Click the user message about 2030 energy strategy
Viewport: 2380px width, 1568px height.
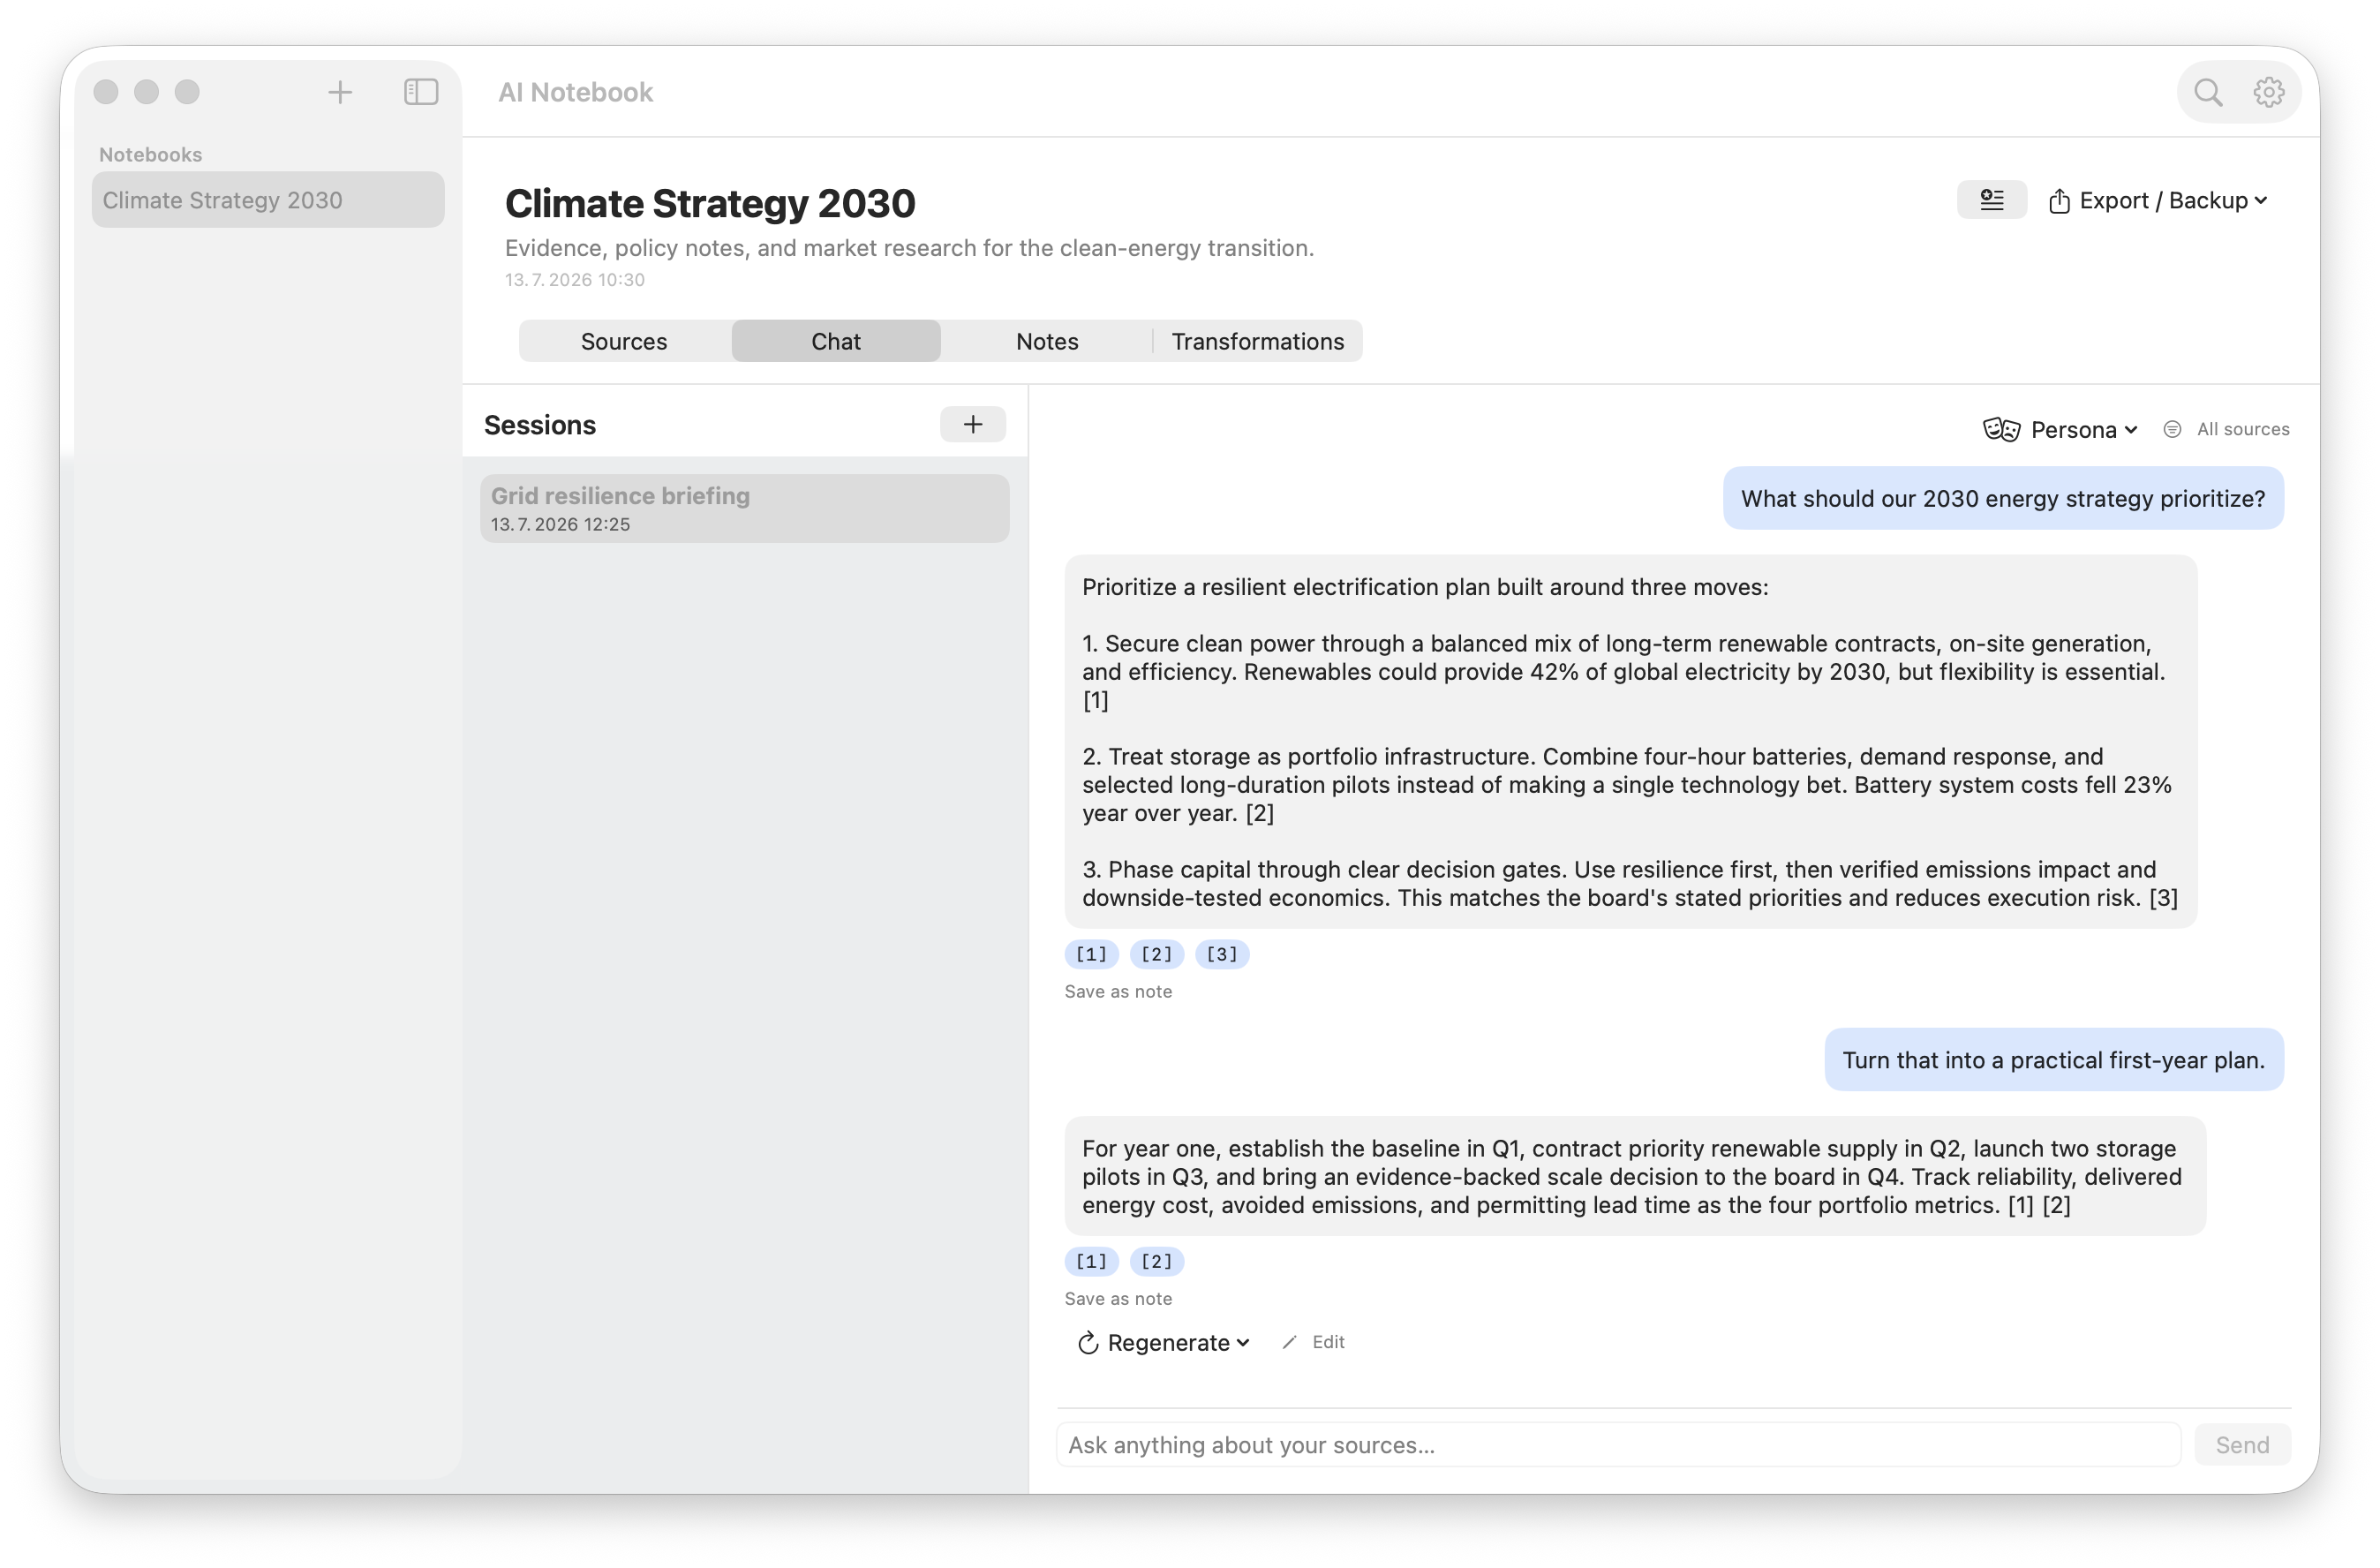2003,498
